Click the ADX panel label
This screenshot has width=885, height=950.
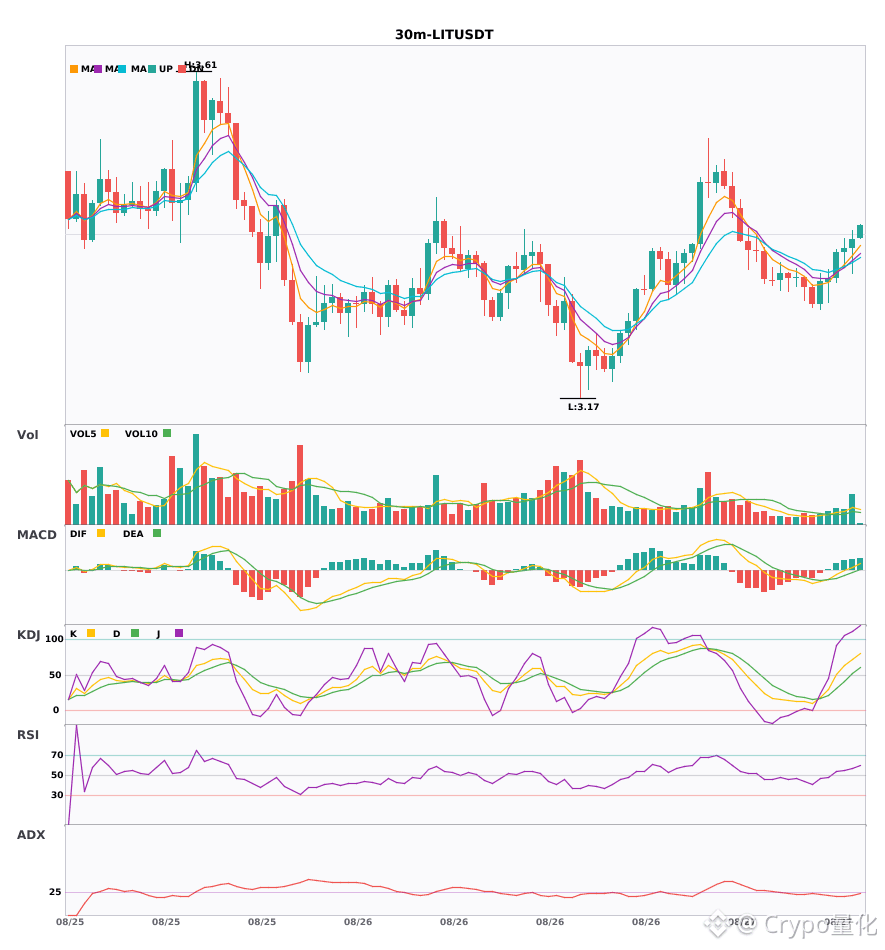(31, 835)
